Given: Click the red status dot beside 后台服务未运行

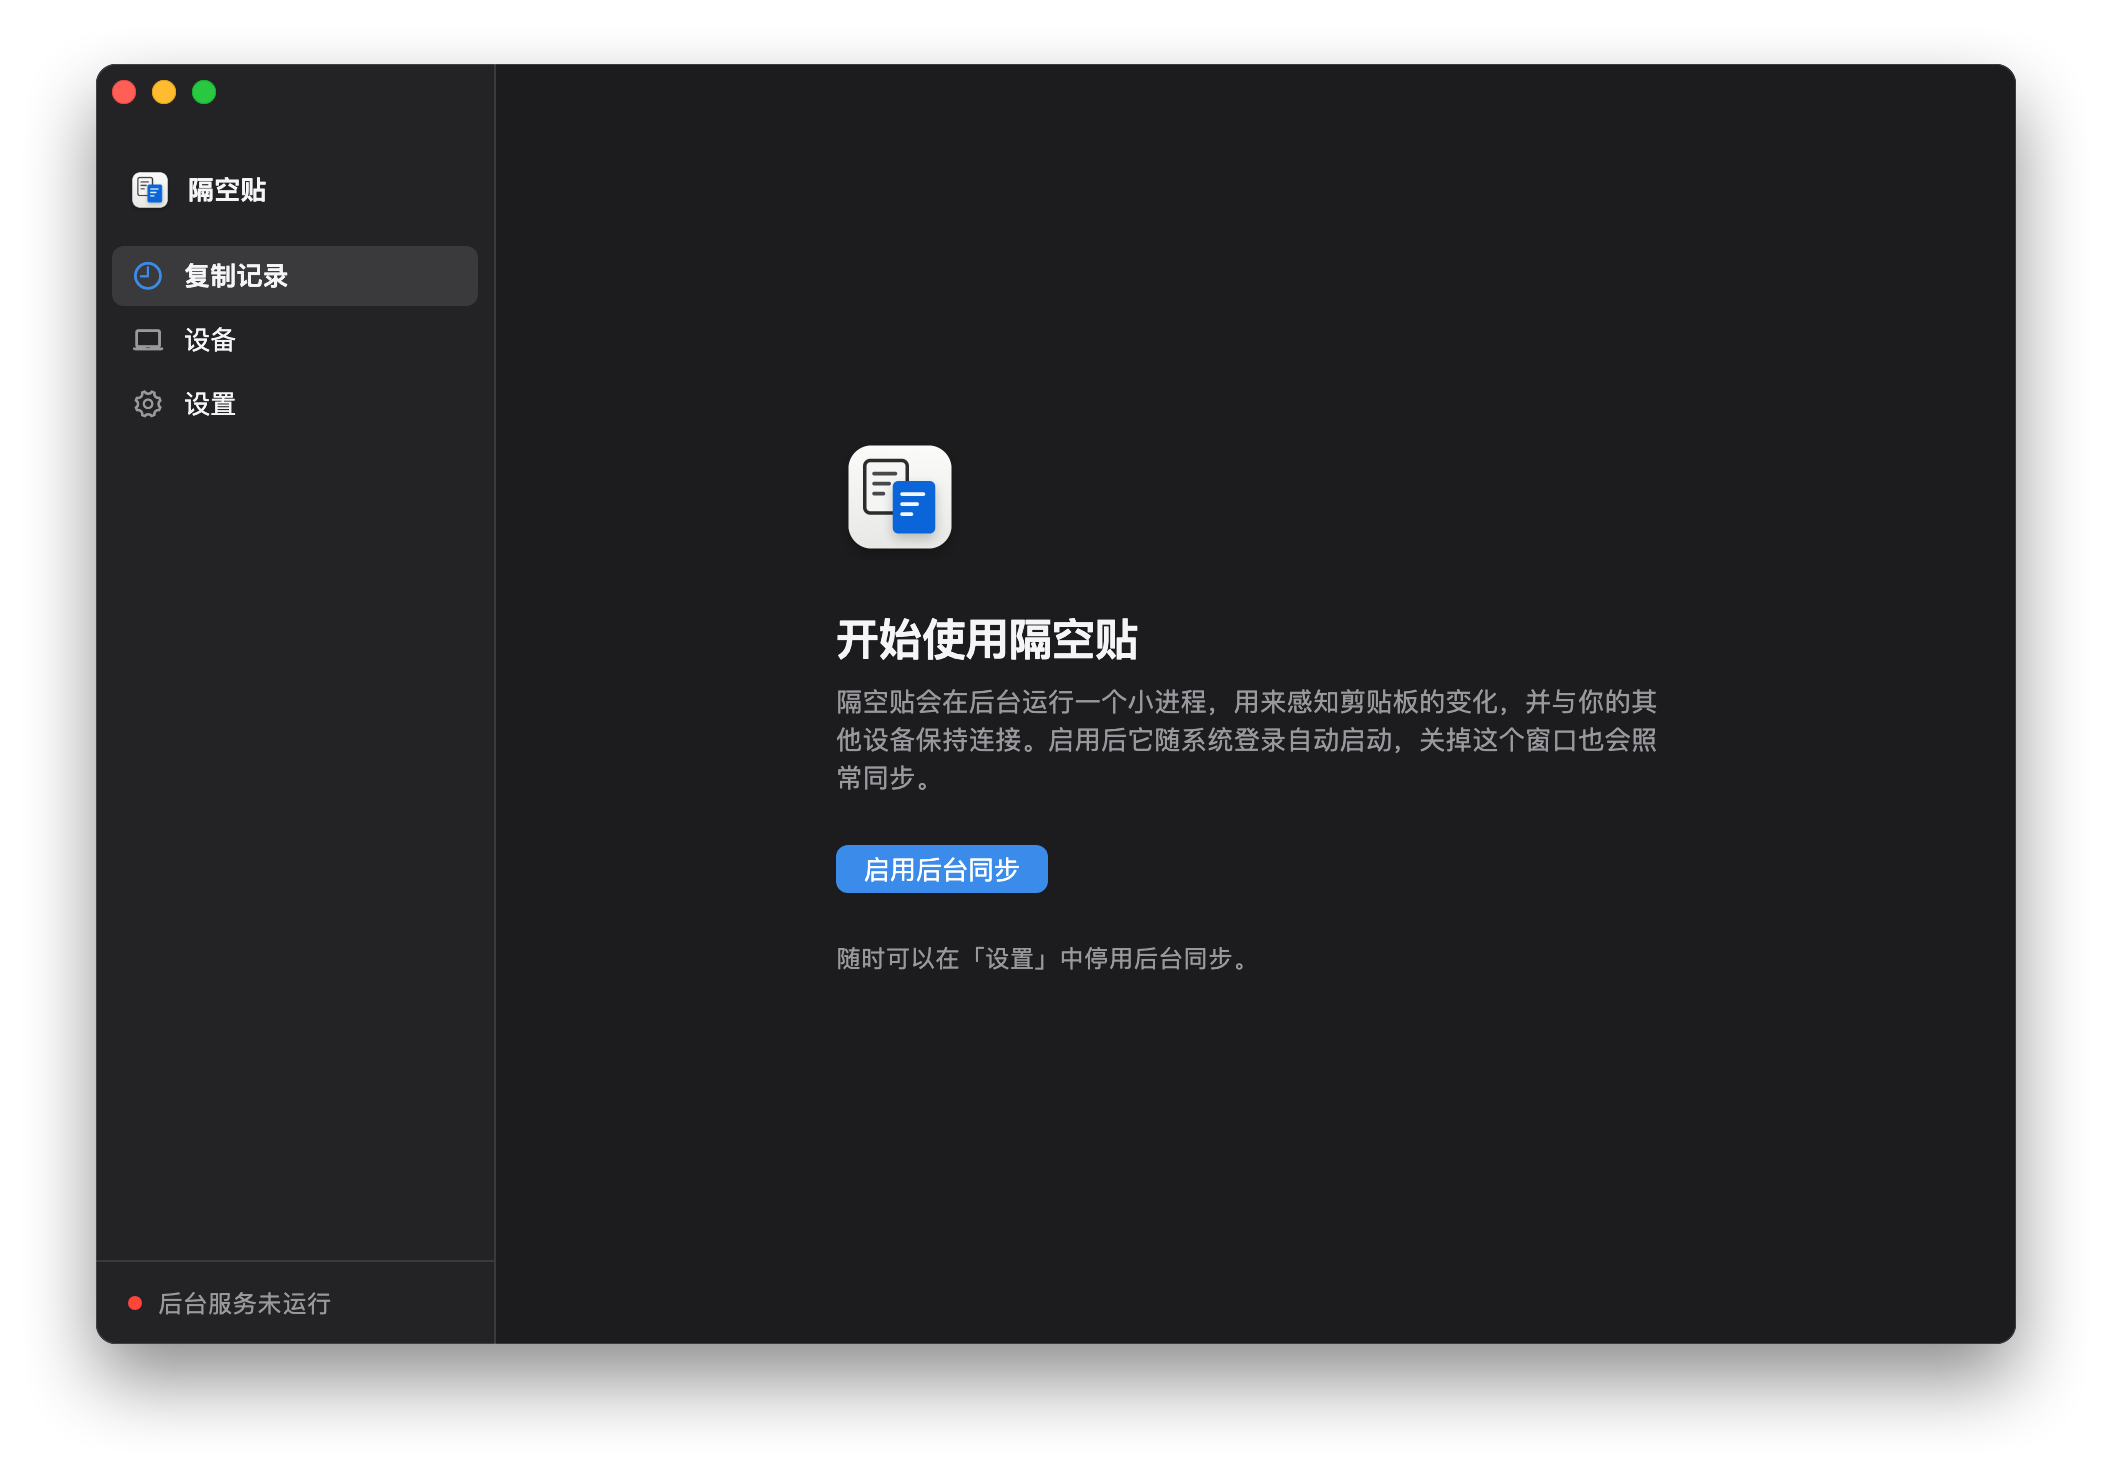Looking at the screenshot, I should pos(135,1303).
